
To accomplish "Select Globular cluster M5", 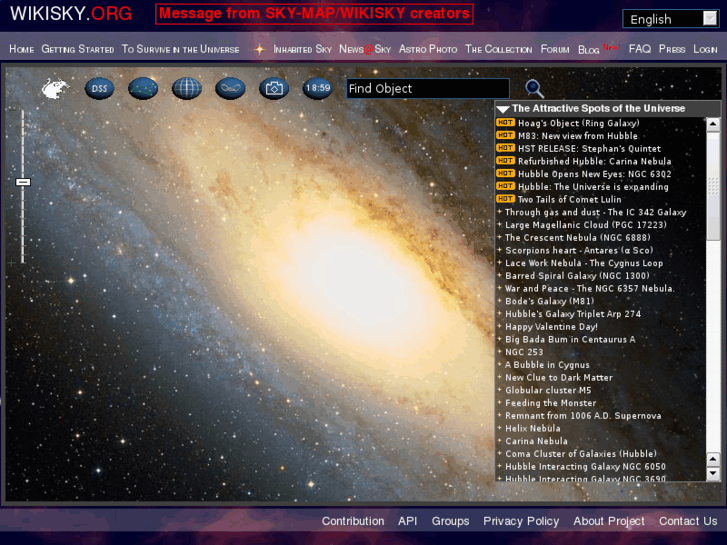I will point(548,391).
